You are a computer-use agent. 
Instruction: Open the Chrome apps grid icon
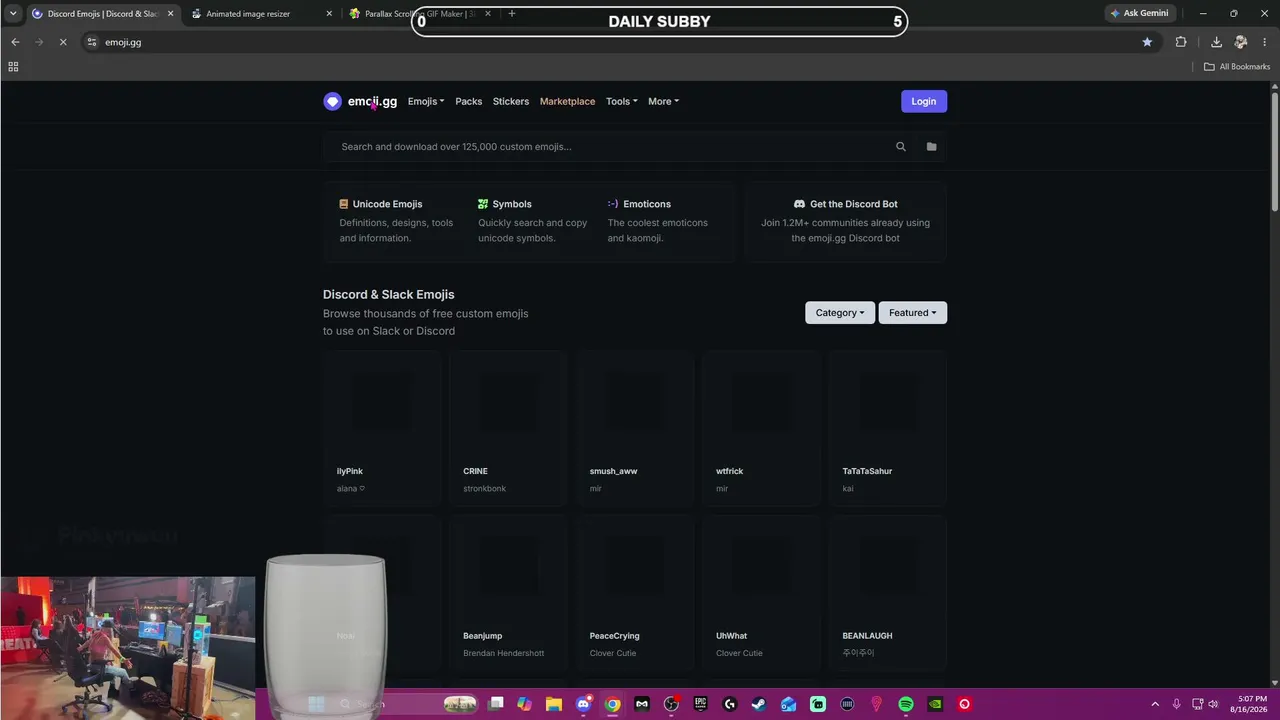point(13,67)
